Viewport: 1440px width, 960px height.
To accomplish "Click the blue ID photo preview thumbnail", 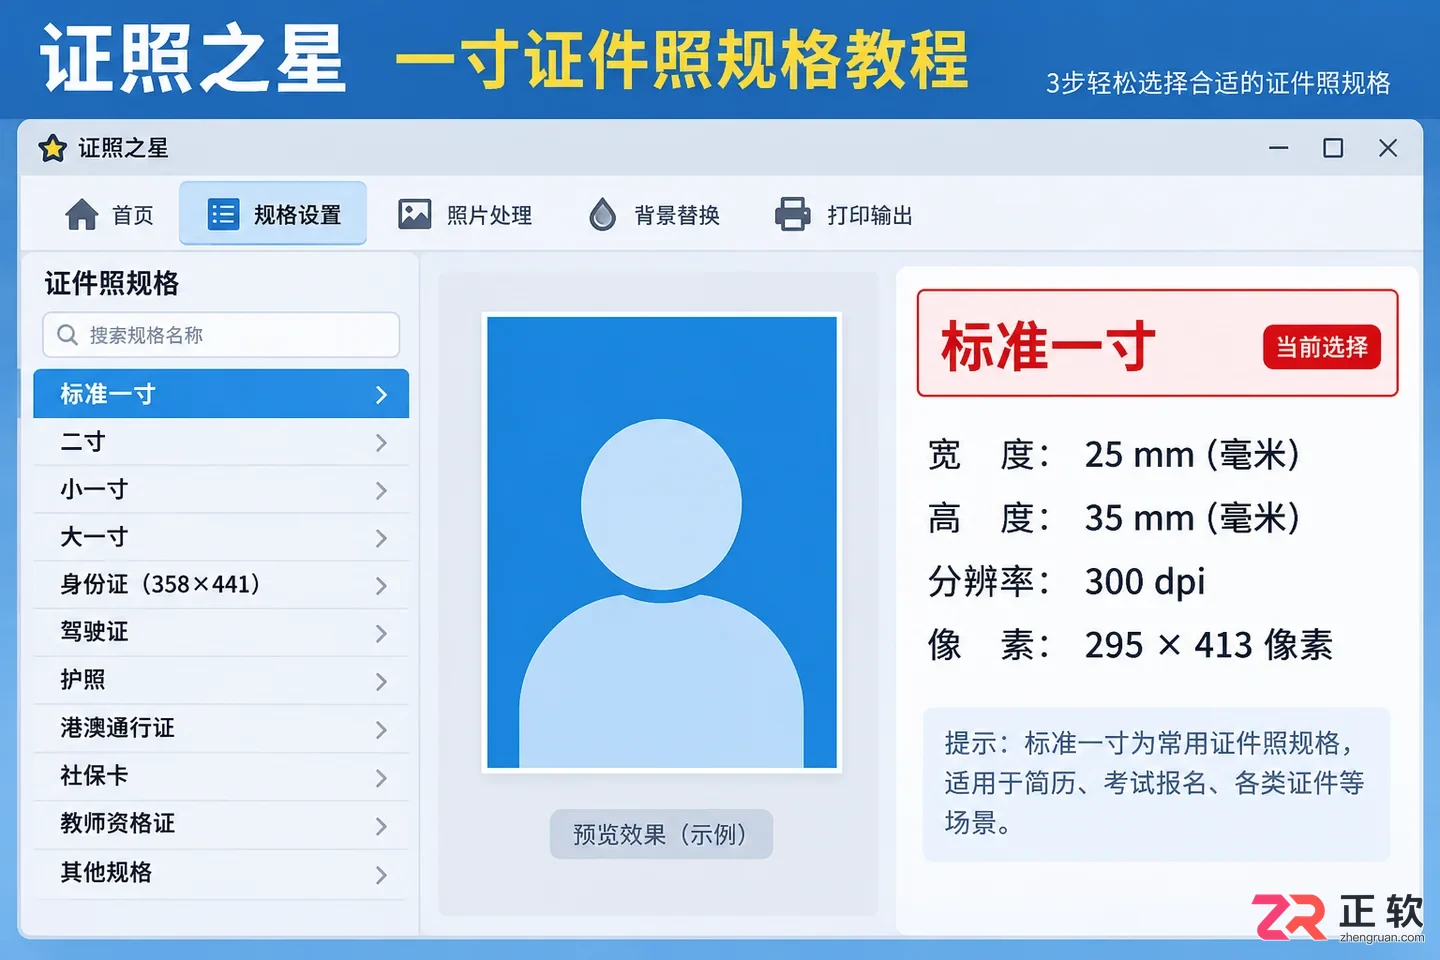I will point(662,542).
